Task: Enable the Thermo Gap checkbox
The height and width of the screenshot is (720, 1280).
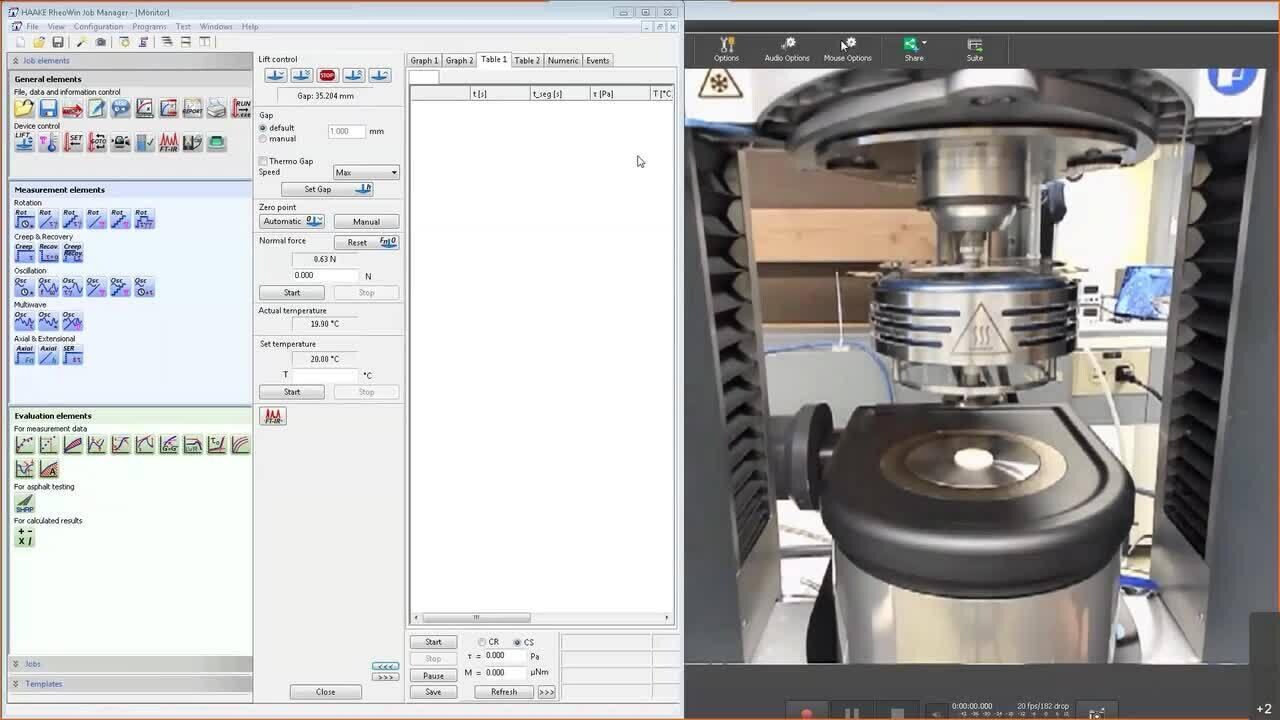Action: point(263,161)
